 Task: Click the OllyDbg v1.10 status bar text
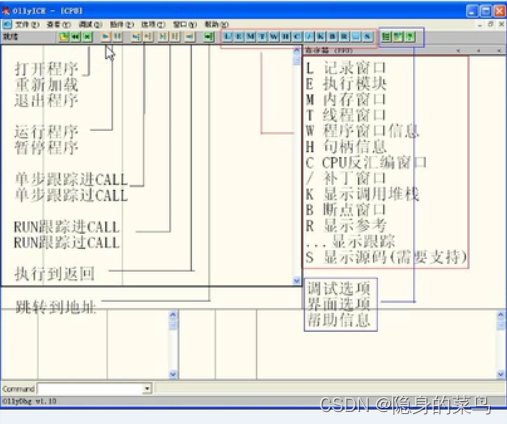pos(30,401)
